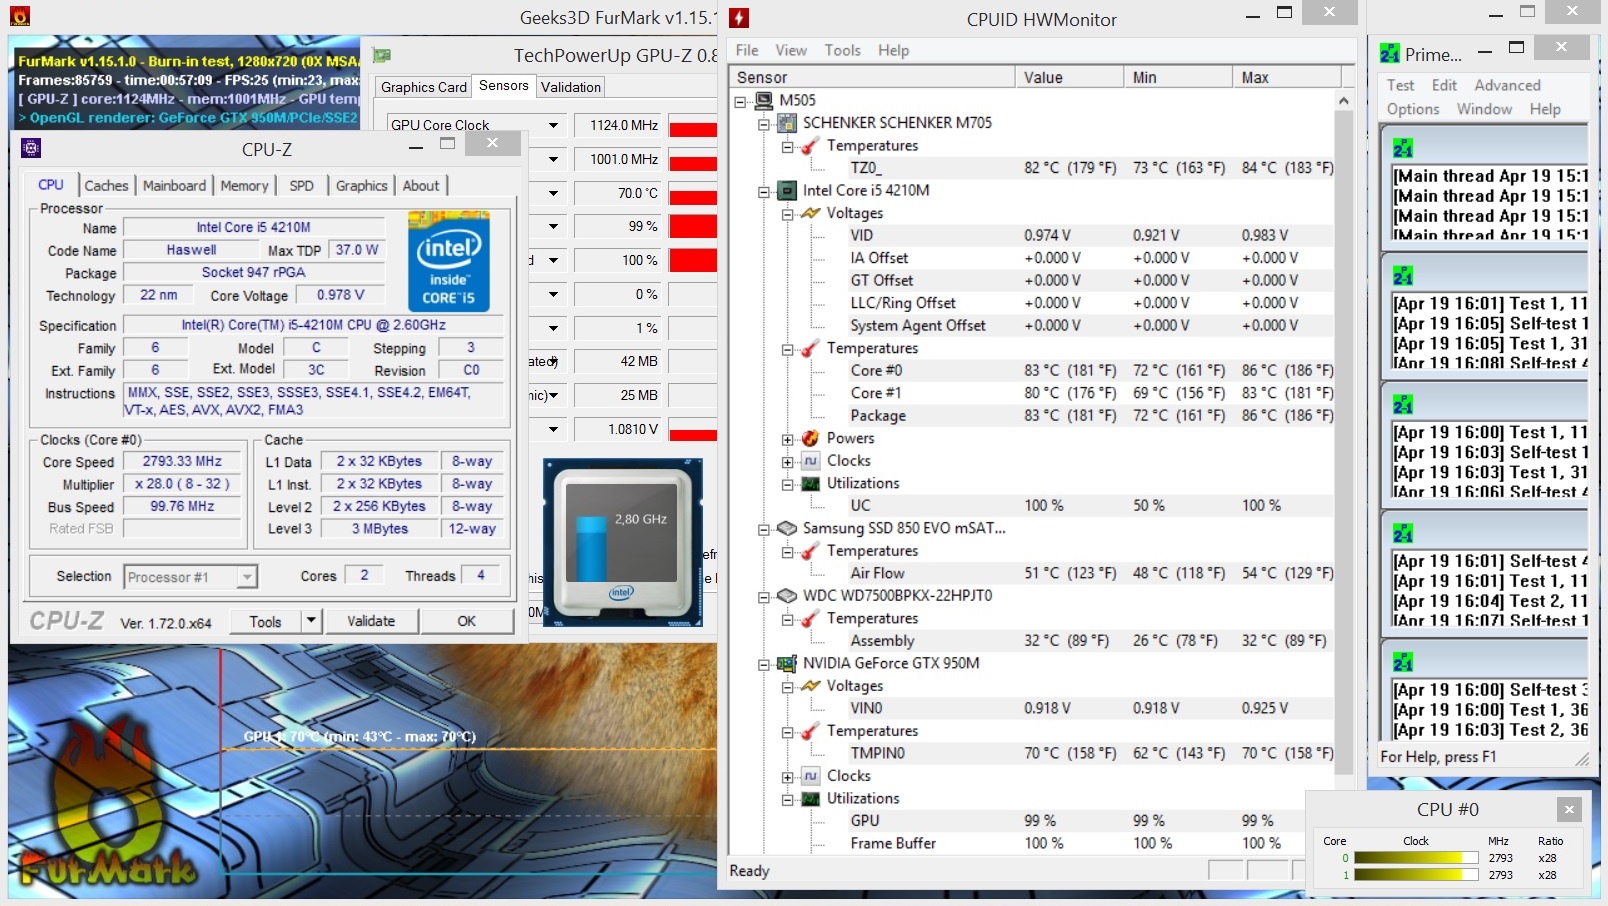
Task: Click the SCHENKER M705 motherboard icon
Action: click(787, 123)
